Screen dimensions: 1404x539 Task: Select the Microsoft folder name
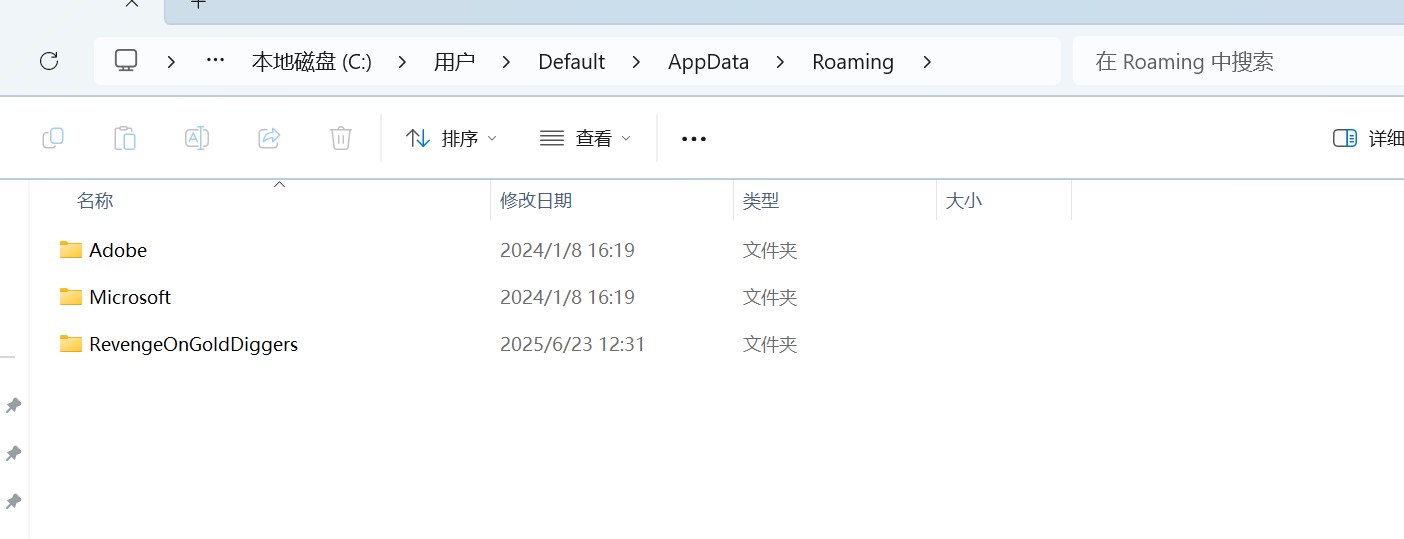(x=130, y=297)
